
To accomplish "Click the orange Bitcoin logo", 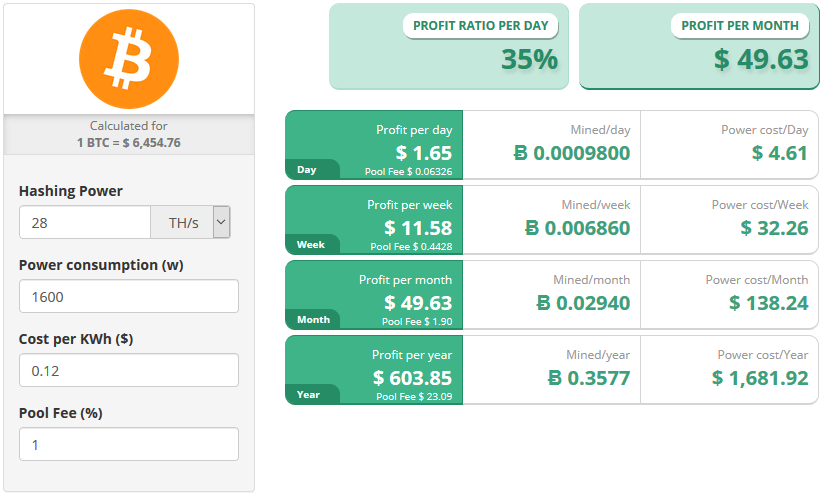I will click(x=128, y=58).
